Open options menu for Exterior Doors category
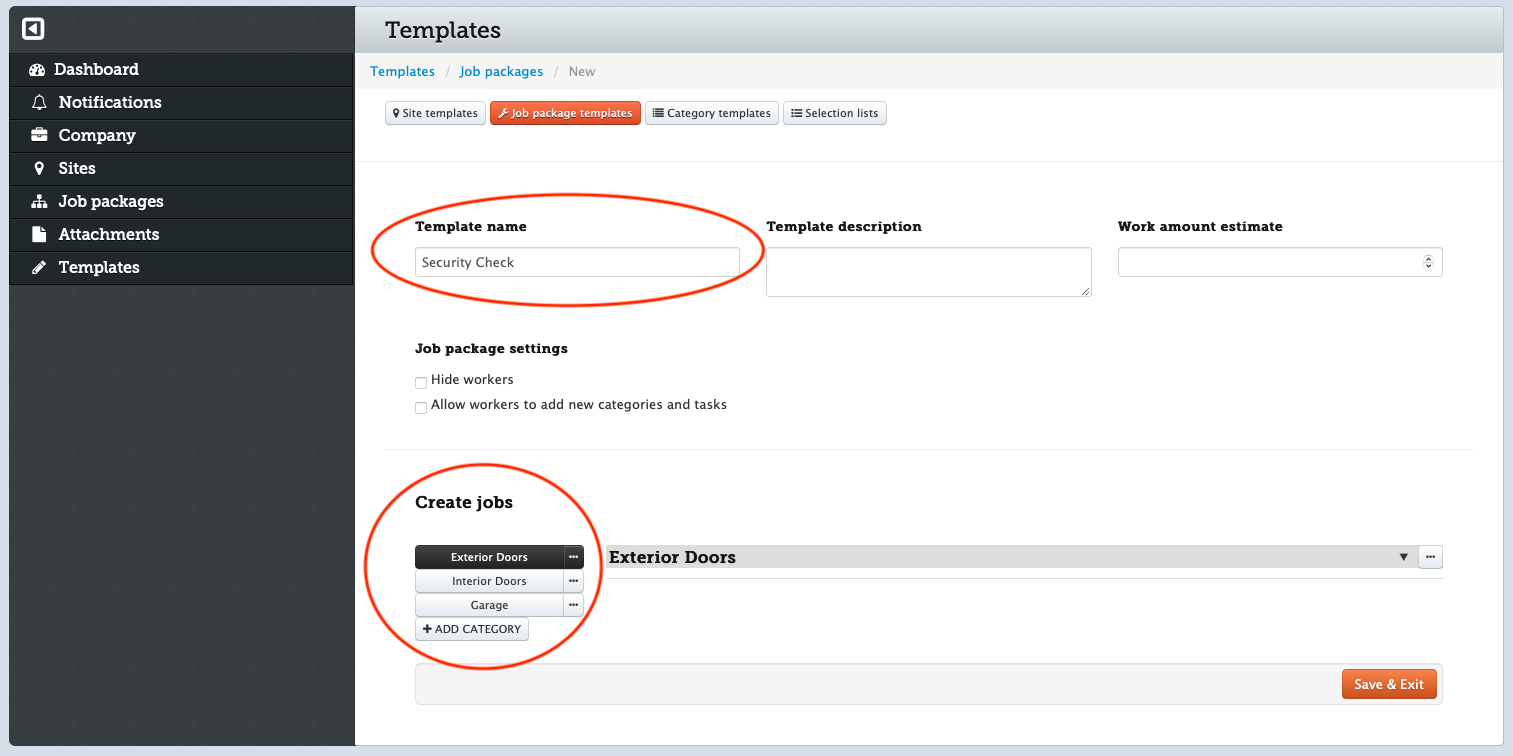Image resolution: width=1513 pixels, height=756 pixels. (574, 557)
